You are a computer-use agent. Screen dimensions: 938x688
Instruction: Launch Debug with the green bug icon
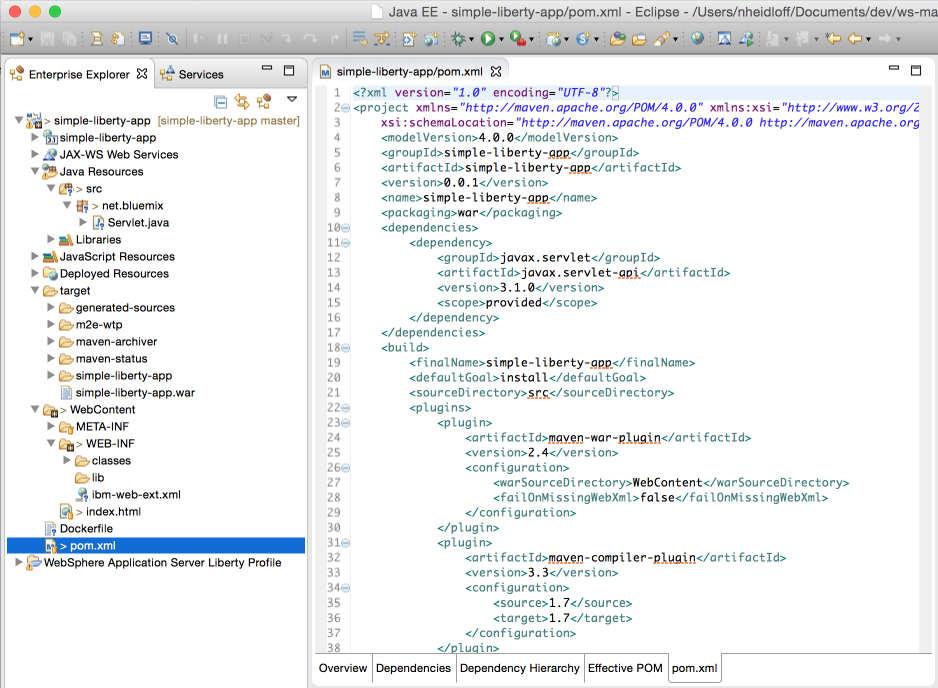point(459,39)
